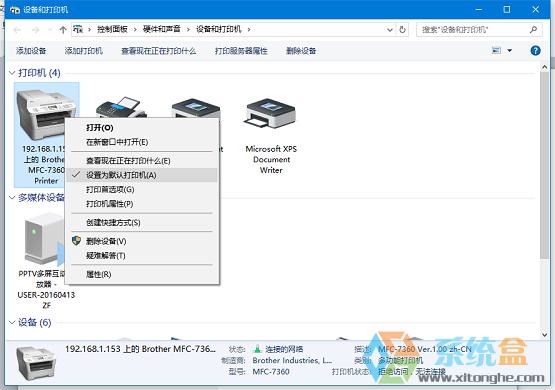Image resolution: width=555 pixels, height=390 pixels.
Task: Click 打印服务器属性 toolbar button
Action: click(241, 51)
